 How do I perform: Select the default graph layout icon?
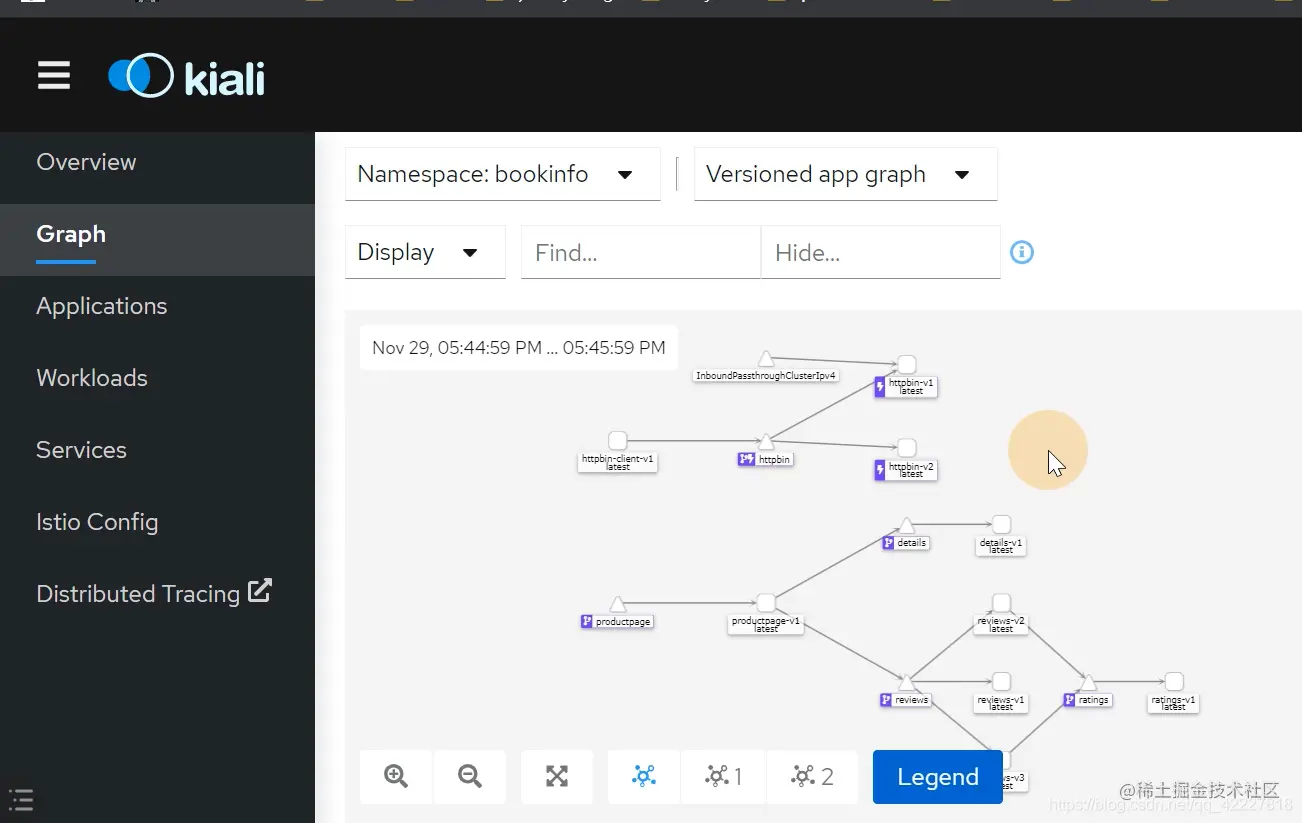click(x=644, y=777)
